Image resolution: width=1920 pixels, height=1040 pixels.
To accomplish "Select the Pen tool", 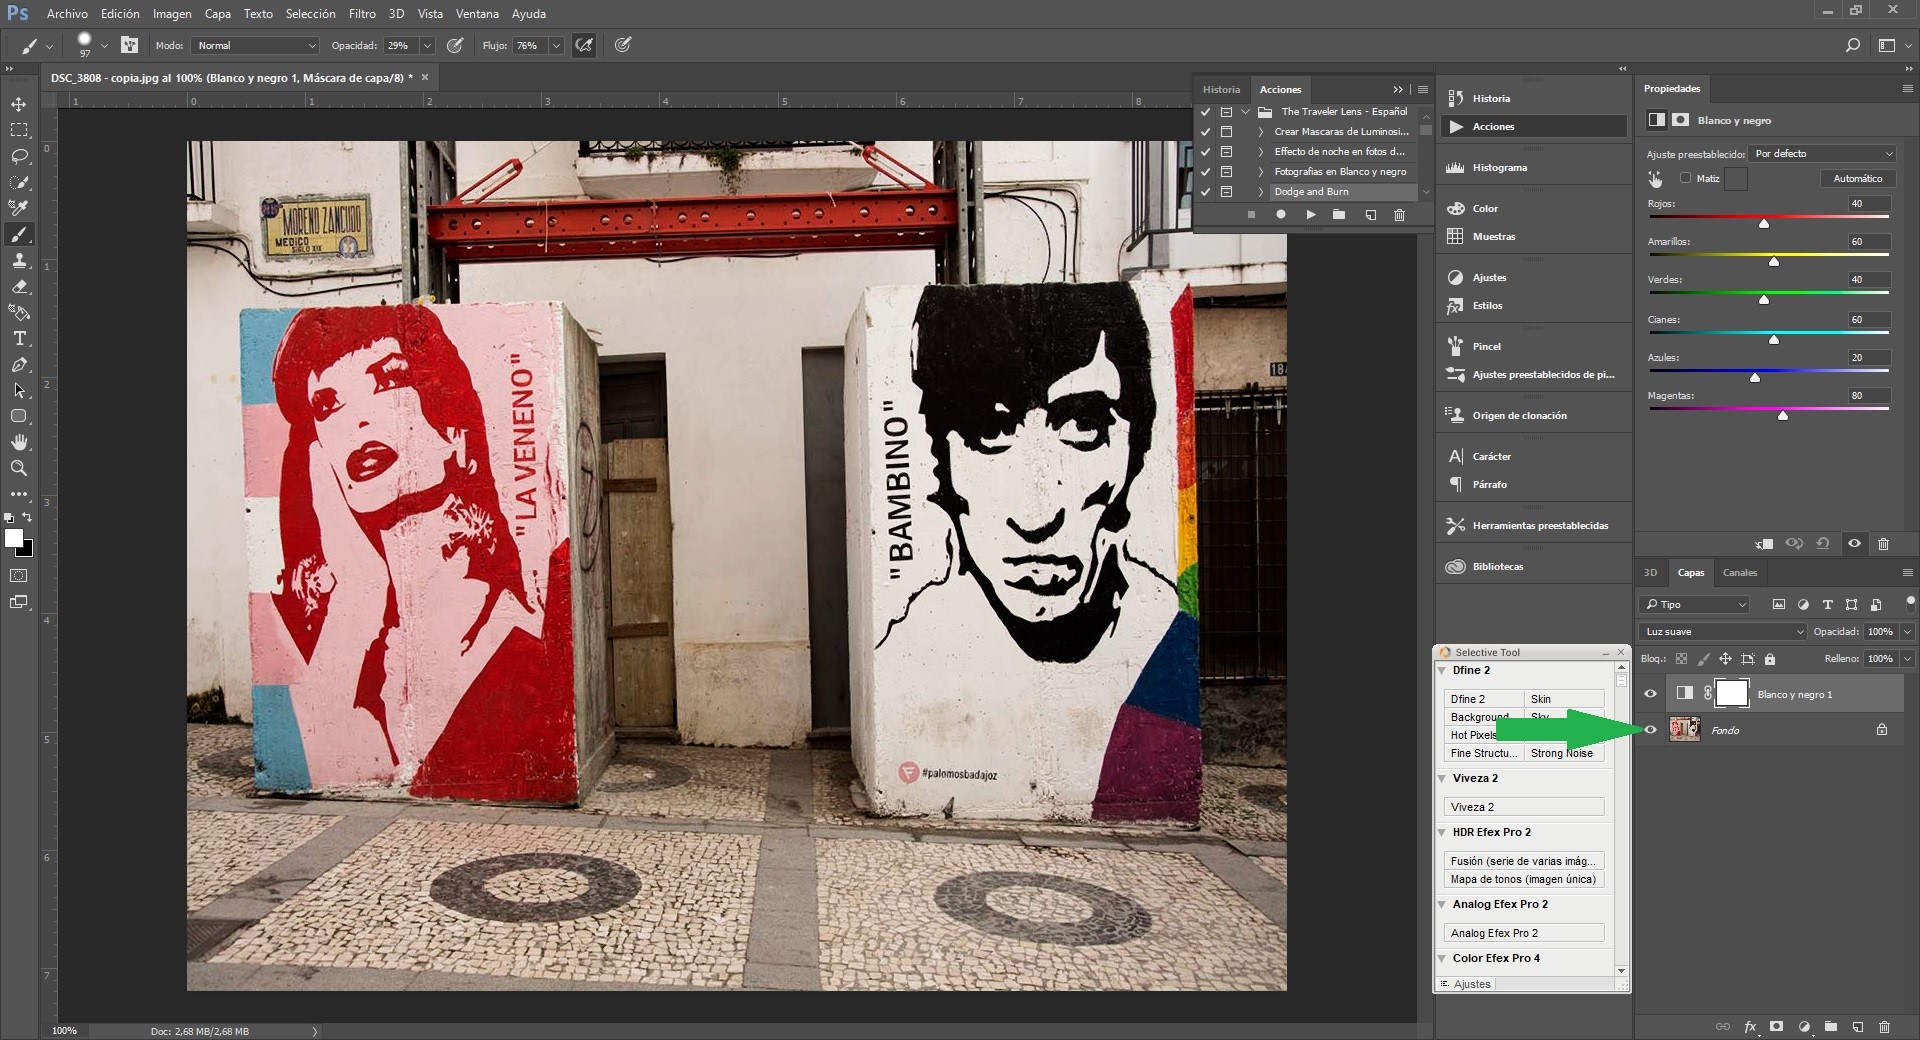I will pyautogui.click(x=19, y=364).
